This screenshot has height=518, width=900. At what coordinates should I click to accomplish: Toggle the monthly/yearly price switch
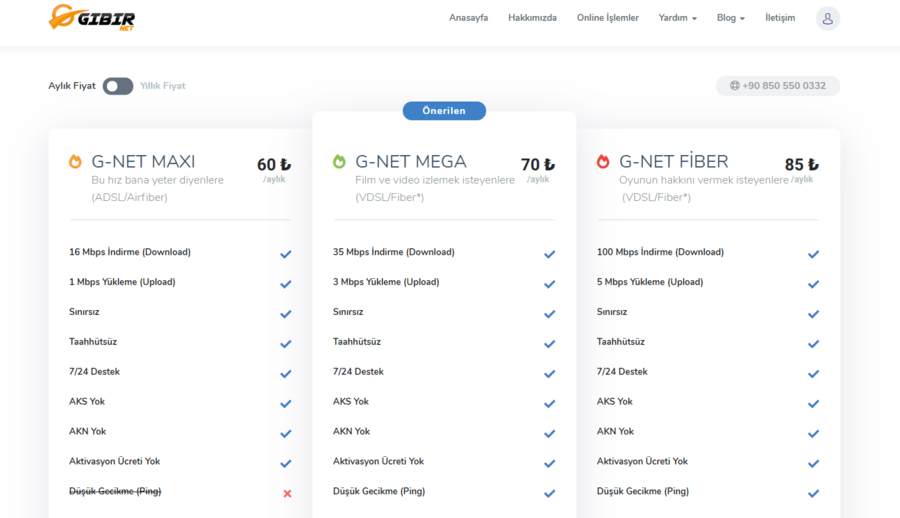click(x=118, y=86)
